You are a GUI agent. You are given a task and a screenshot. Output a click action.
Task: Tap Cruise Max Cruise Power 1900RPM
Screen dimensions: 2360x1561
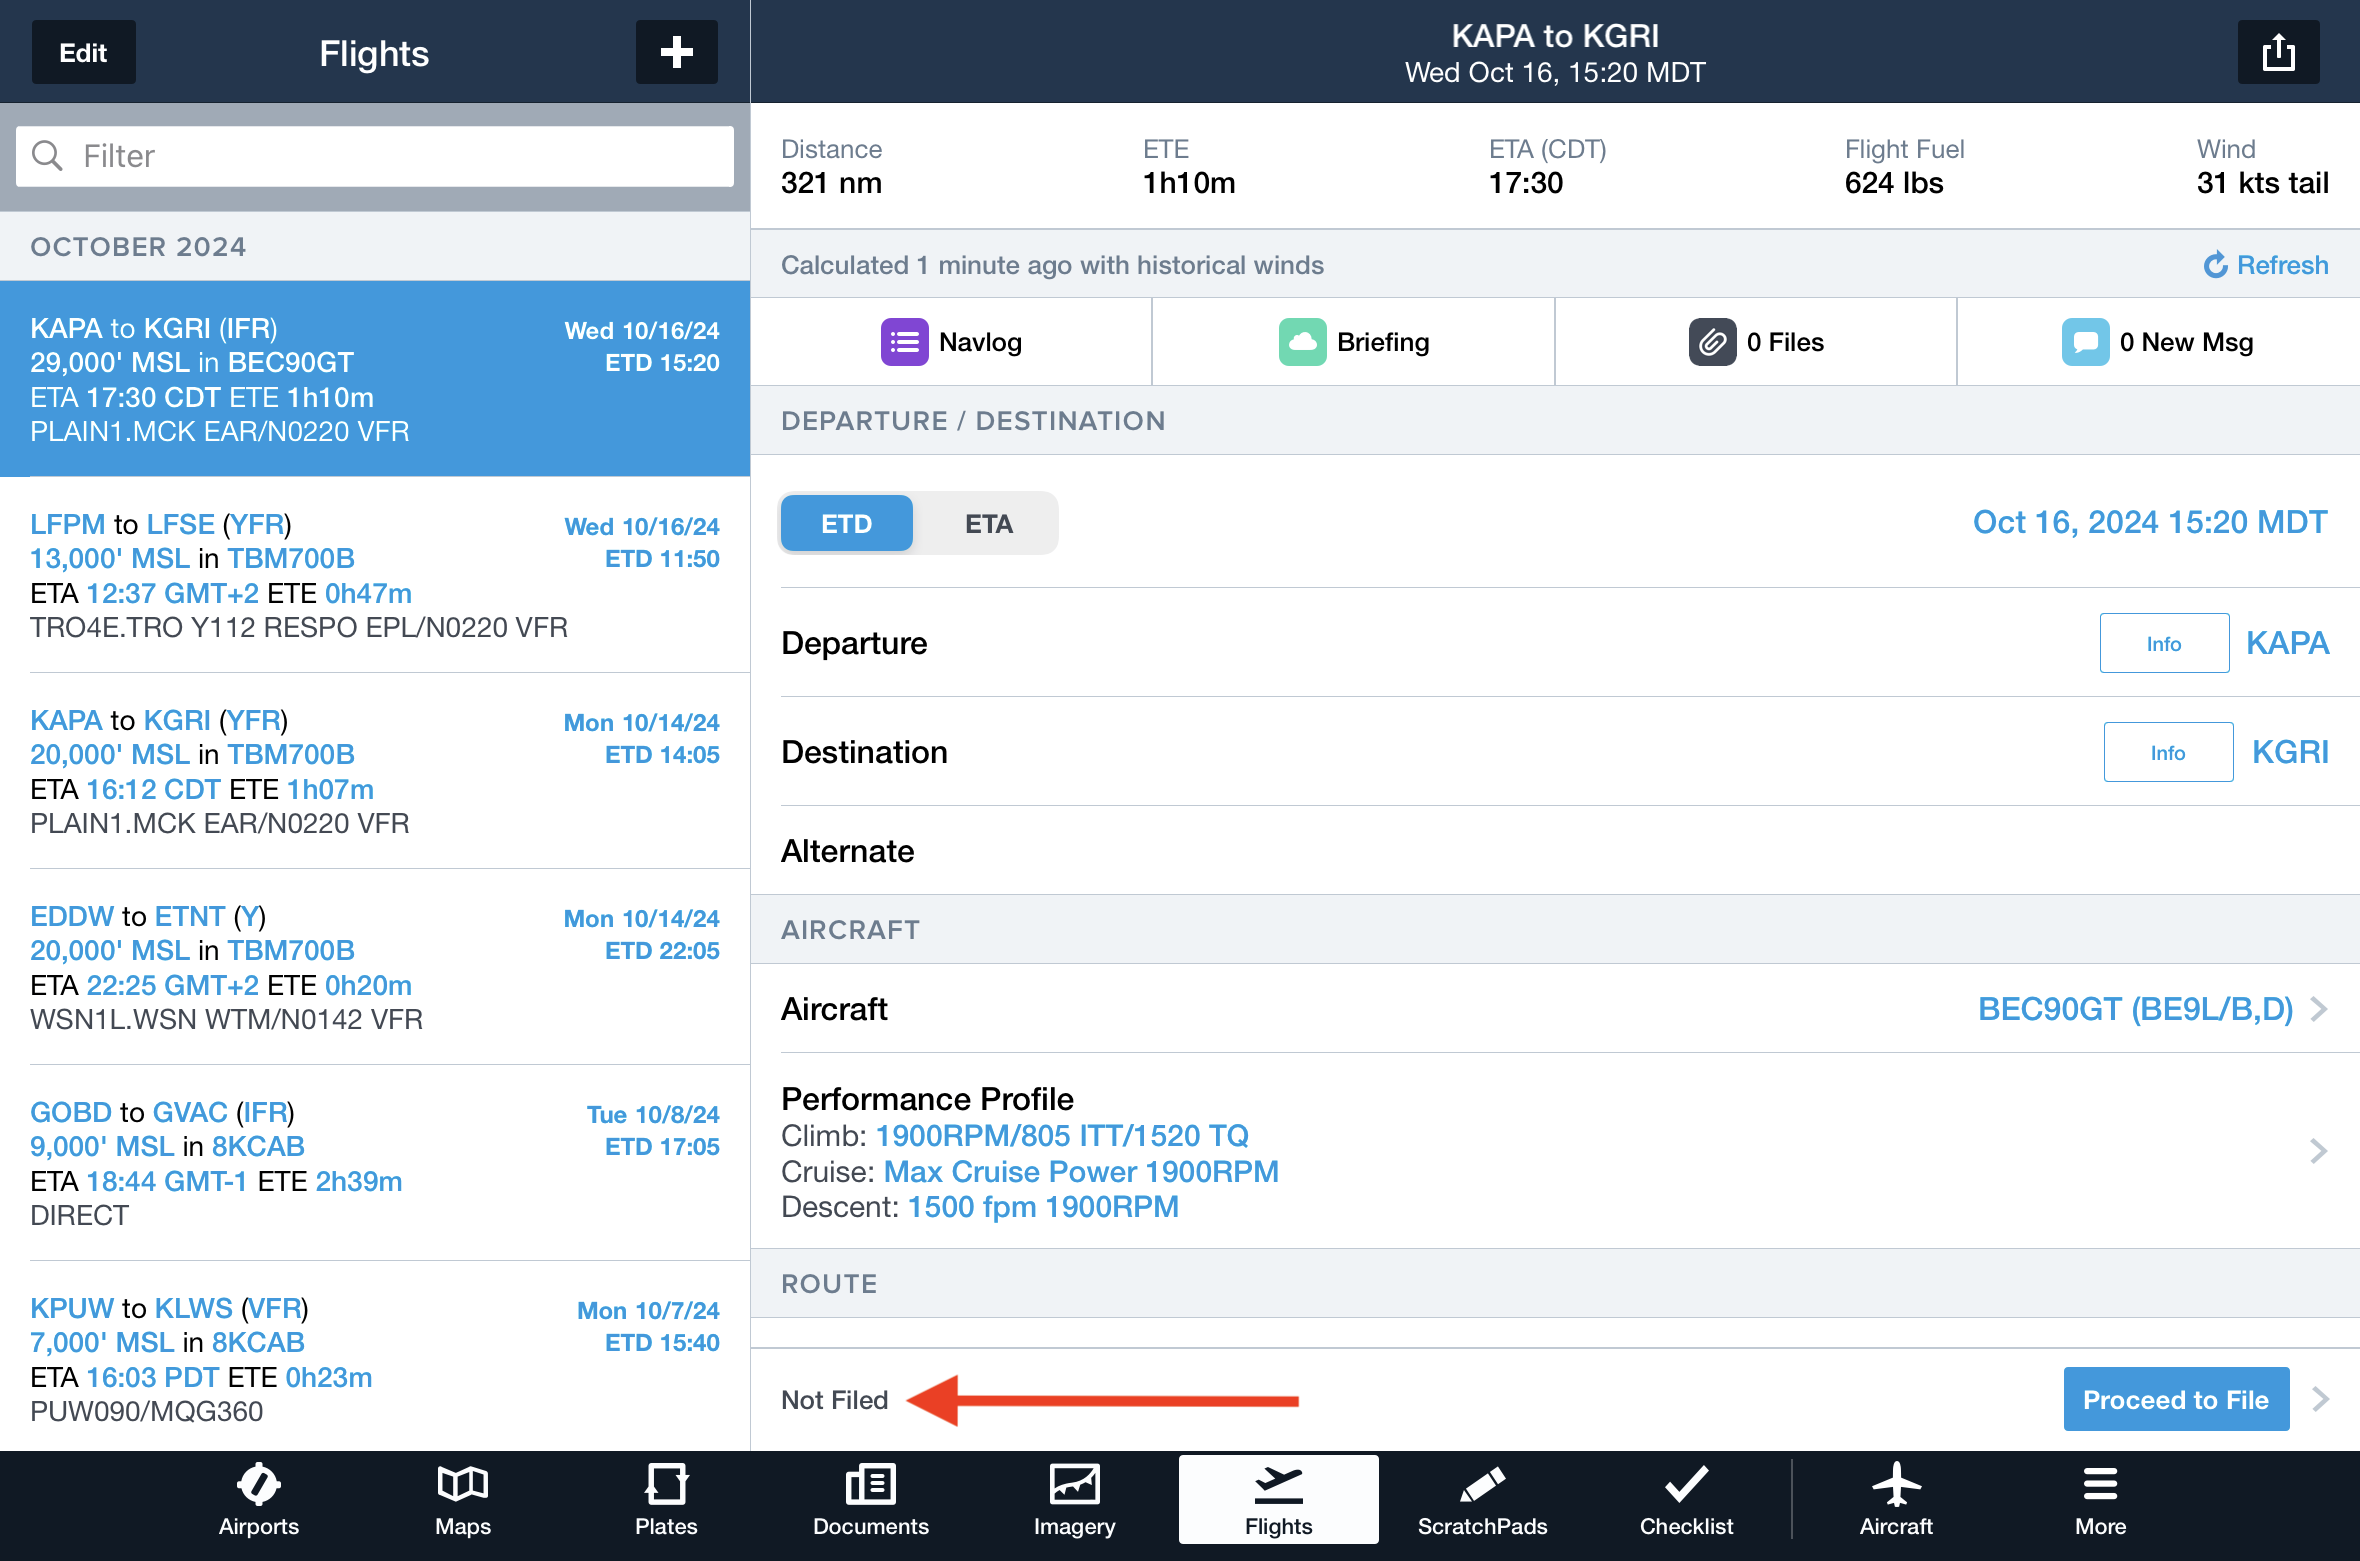1081,1171
